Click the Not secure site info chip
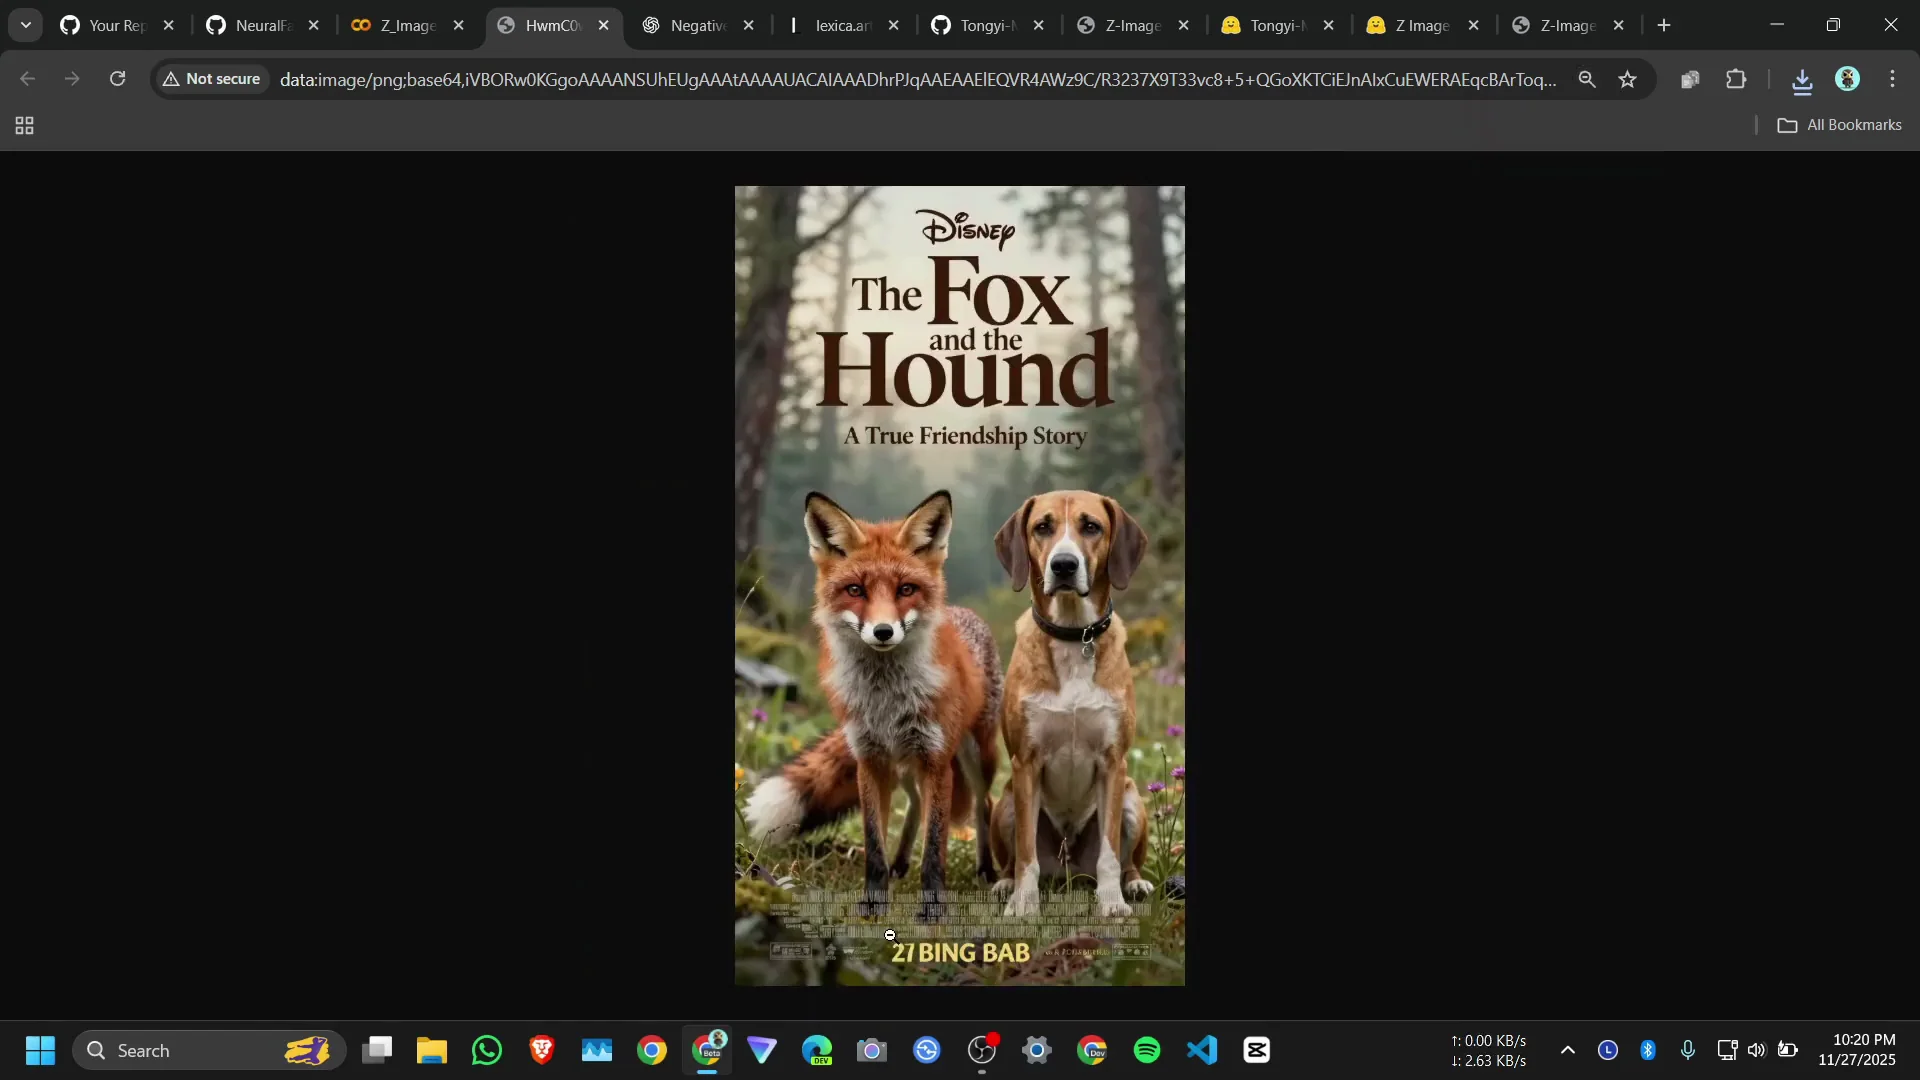1920x1080 pixels. coord(212,79)
